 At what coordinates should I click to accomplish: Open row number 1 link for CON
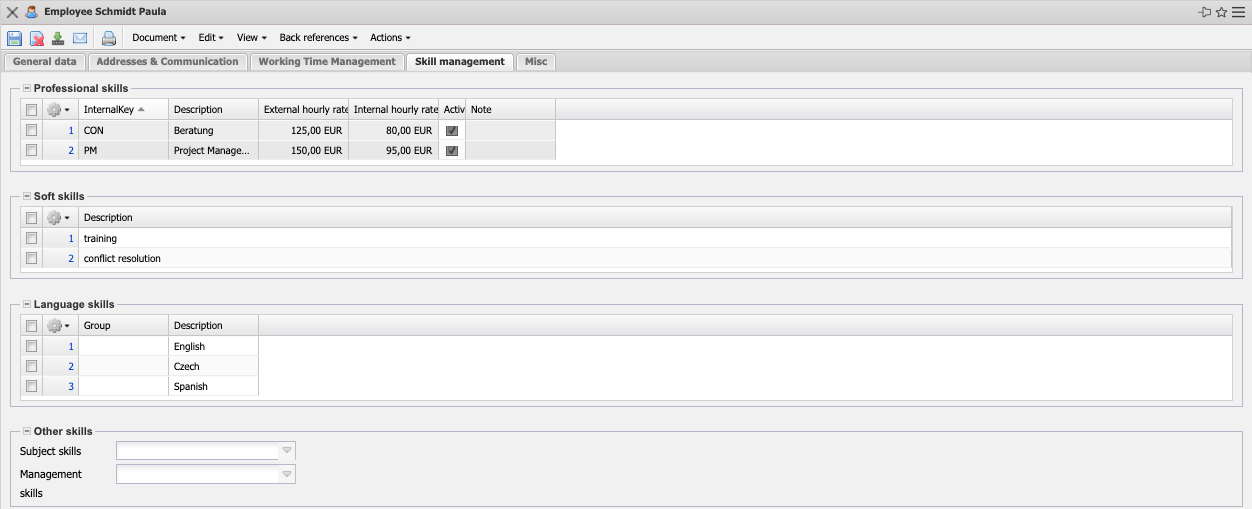click(71, 130)
